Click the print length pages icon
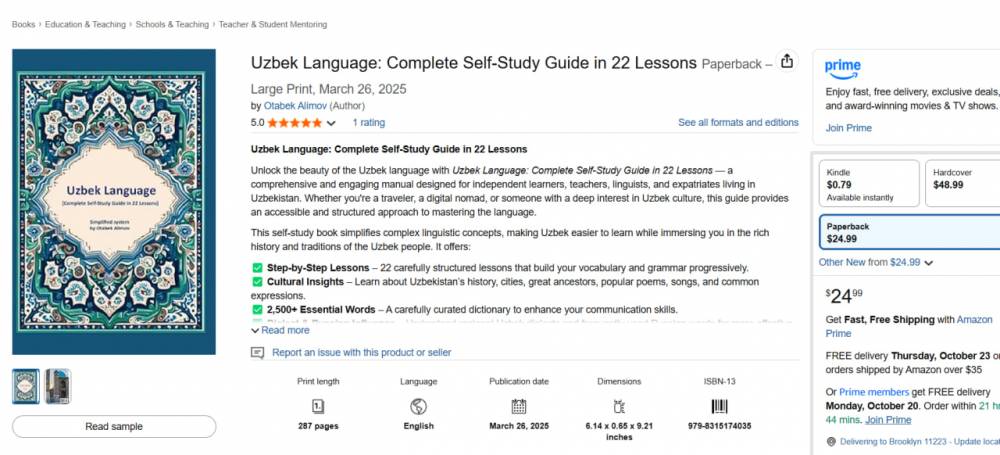Viewport: 1000px width, 455px height. tap(318, 406)
